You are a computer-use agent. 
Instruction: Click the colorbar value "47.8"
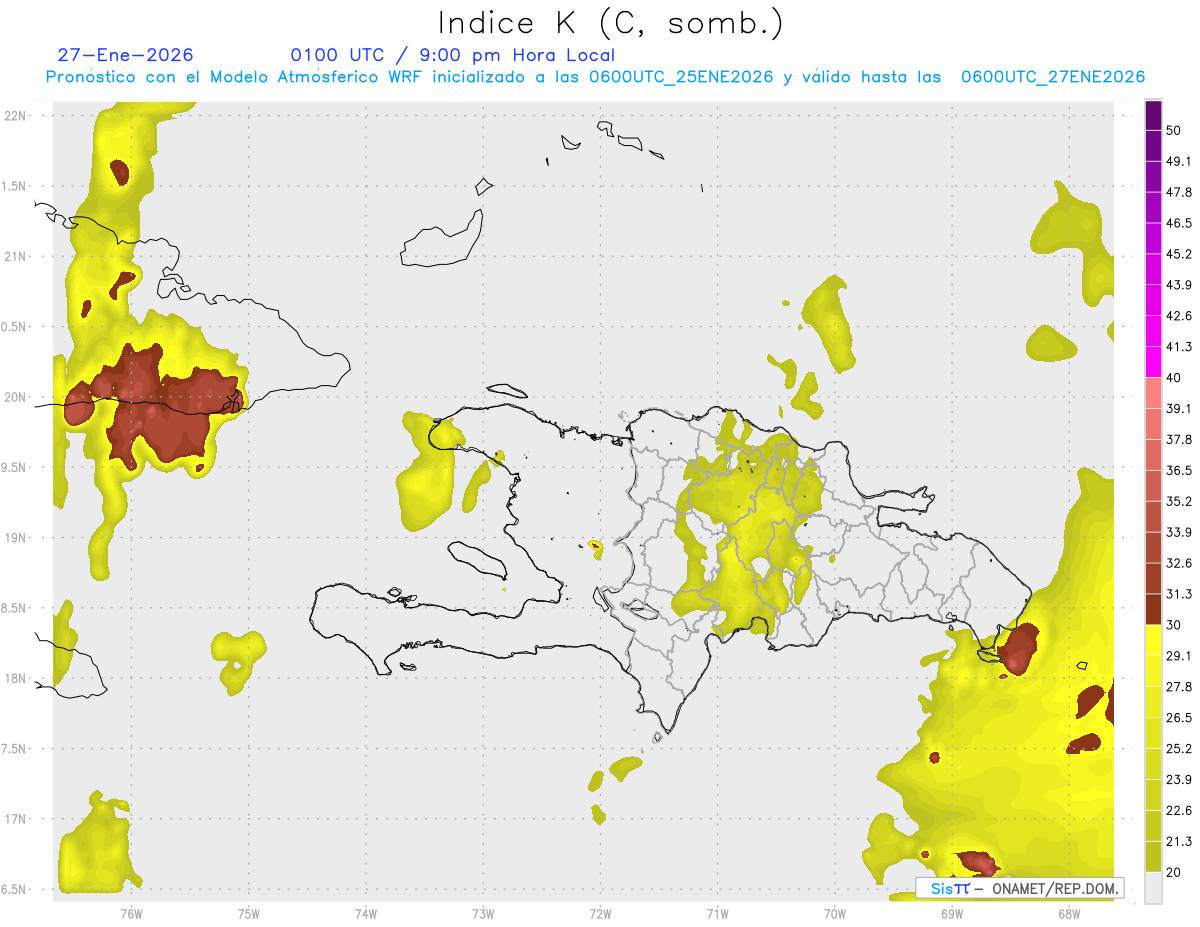(1178, 192)
